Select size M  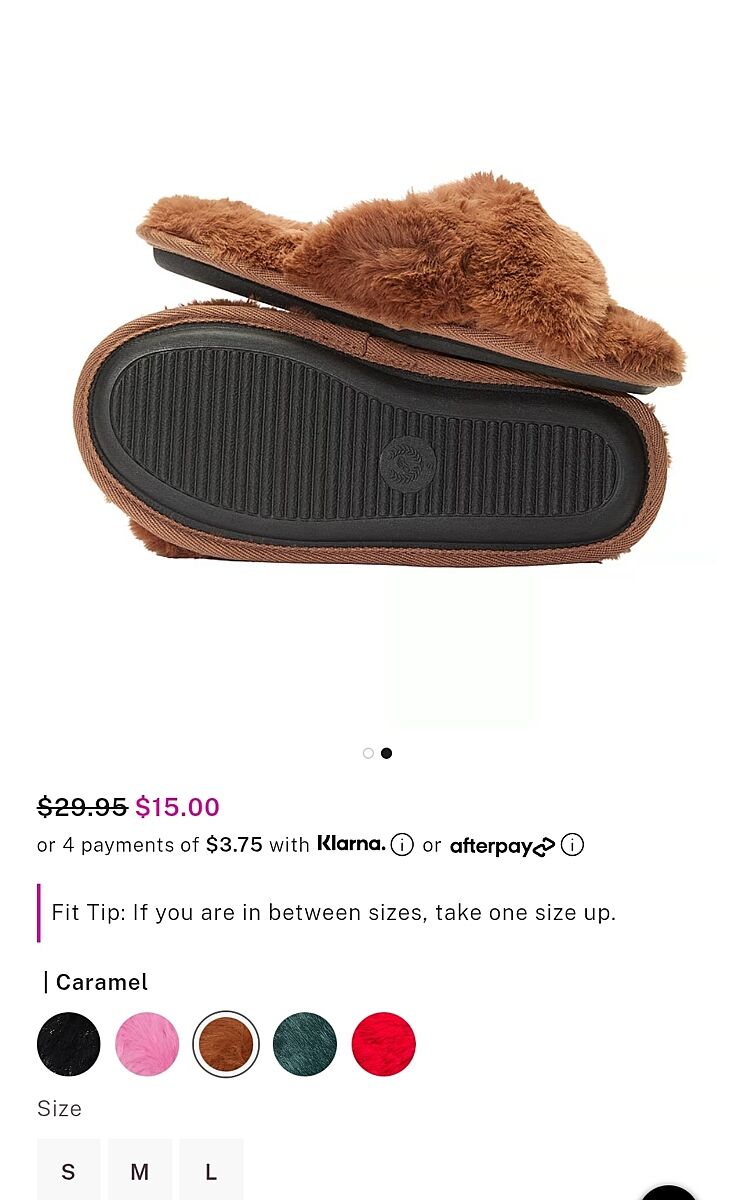tap(140, 1170)
